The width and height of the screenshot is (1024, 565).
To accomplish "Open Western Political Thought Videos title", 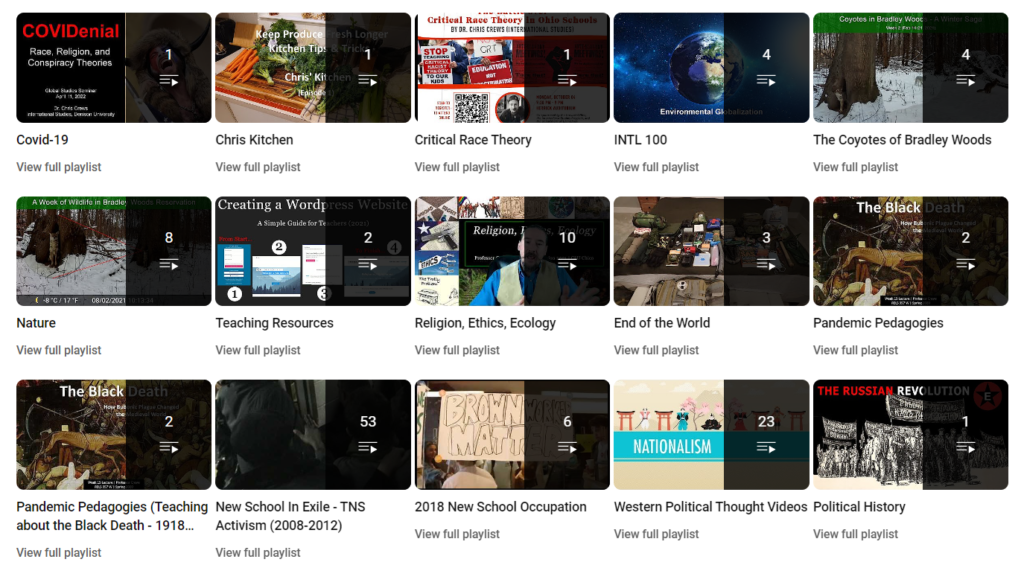I will click(711, 507).
